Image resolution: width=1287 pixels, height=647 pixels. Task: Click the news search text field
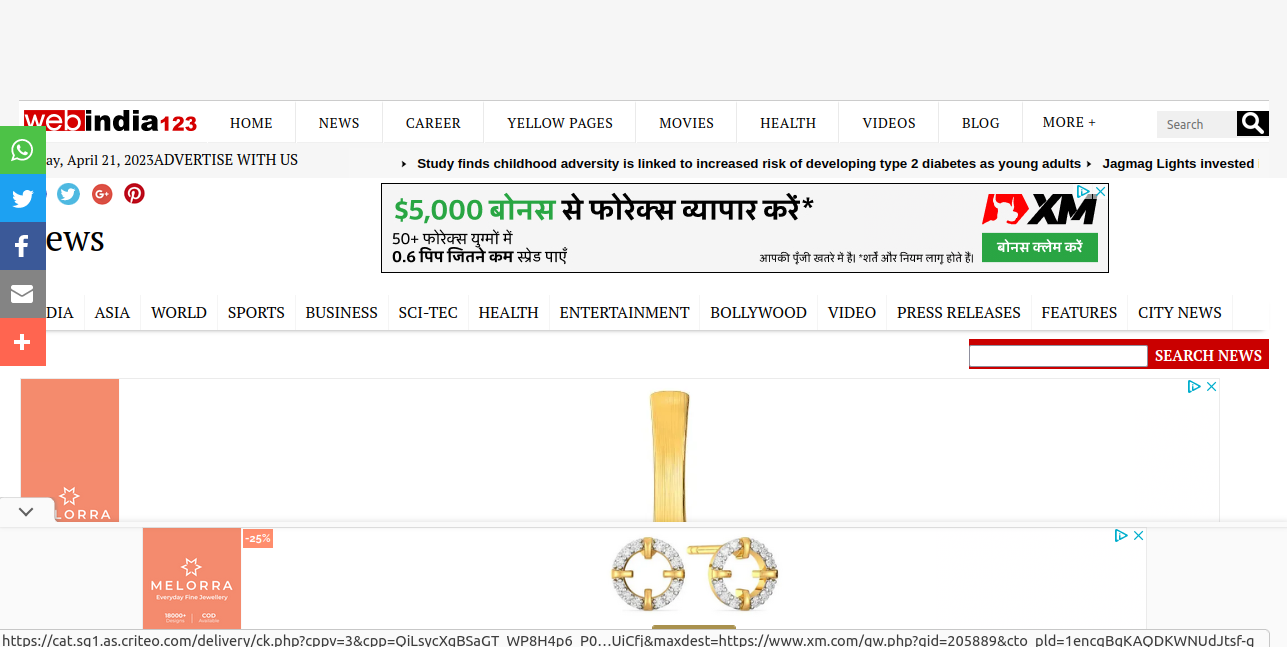(1058, 356)
